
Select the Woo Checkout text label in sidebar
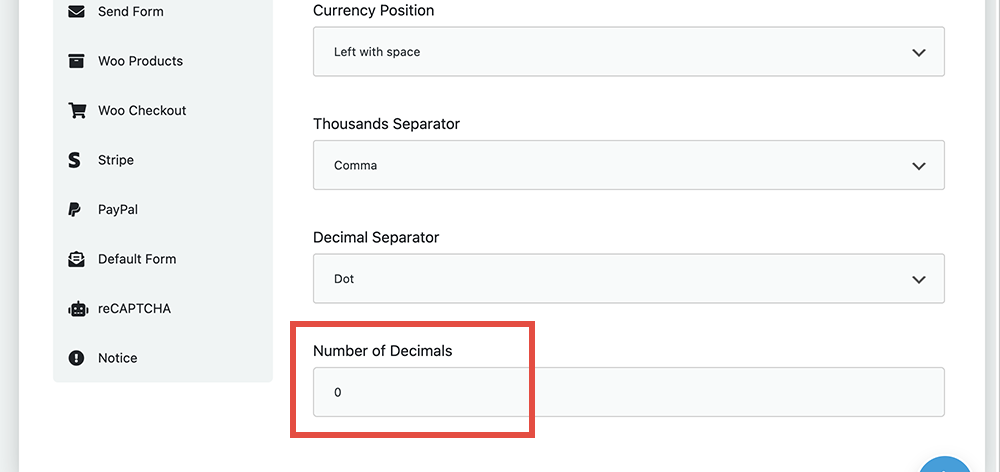click(x=142, y=110)
